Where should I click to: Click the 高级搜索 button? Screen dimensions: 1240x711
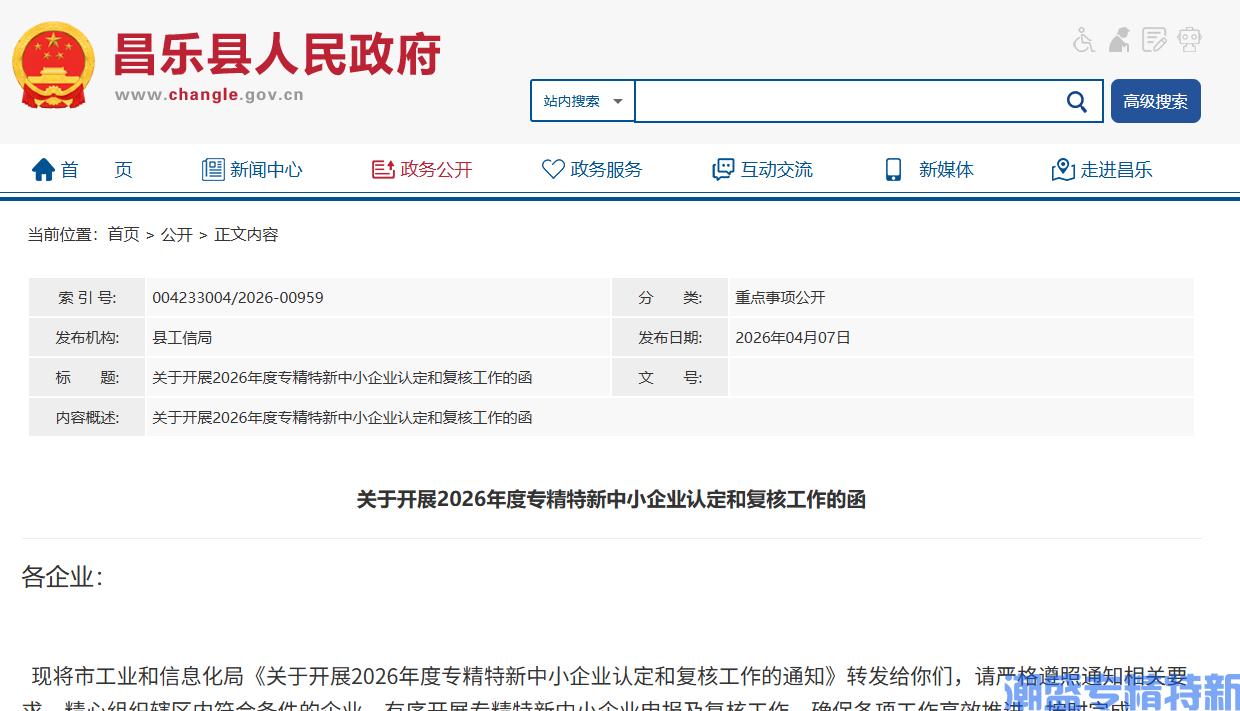[x=1155, y=101]
